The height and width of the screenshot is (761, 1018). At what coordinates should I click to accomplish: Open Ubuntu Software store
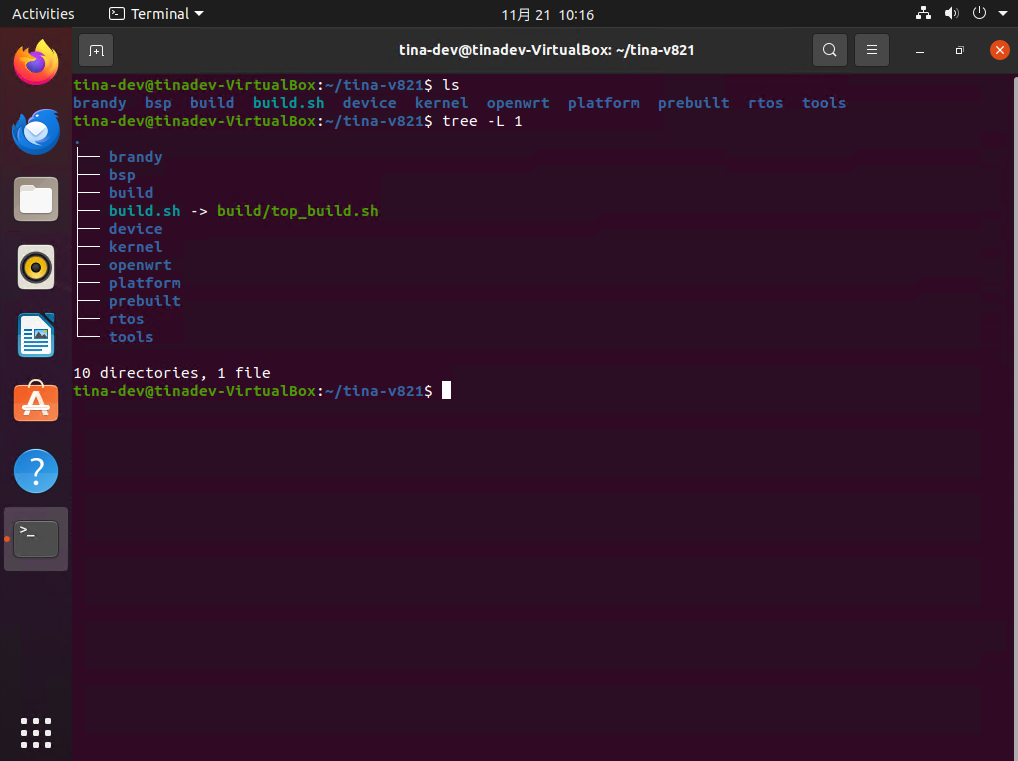click(x=36, y=403)
